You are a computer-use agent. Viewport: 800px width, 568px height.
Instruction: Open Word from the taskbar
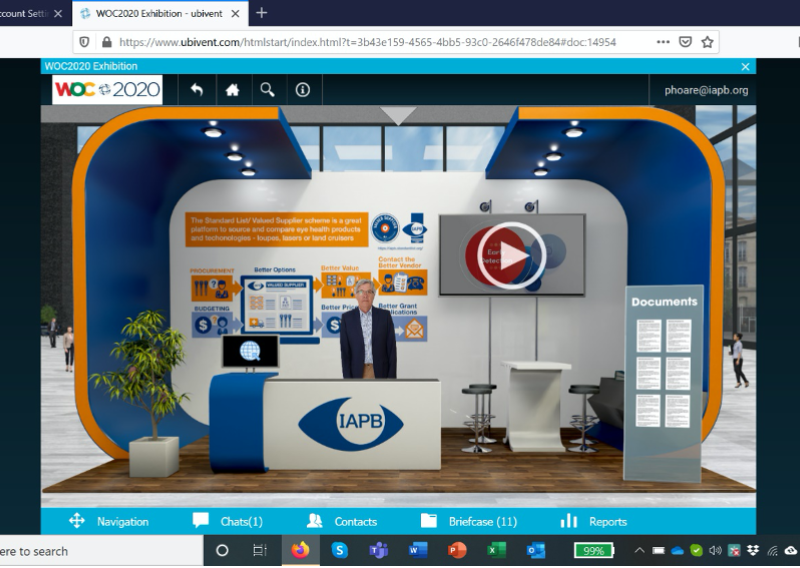point(418,550)
